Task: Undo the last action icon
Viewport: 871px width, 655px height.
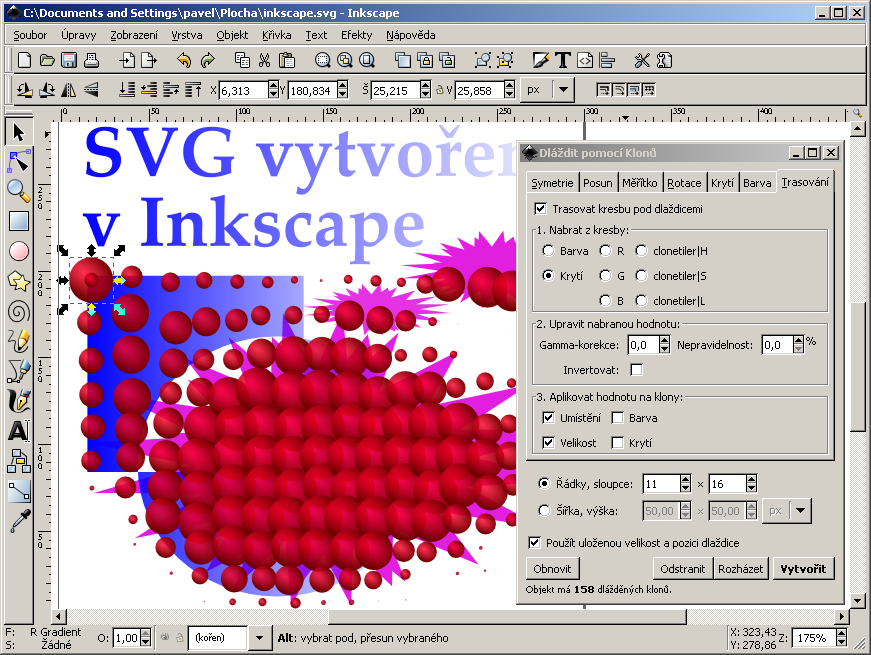Action: [184, 60]
